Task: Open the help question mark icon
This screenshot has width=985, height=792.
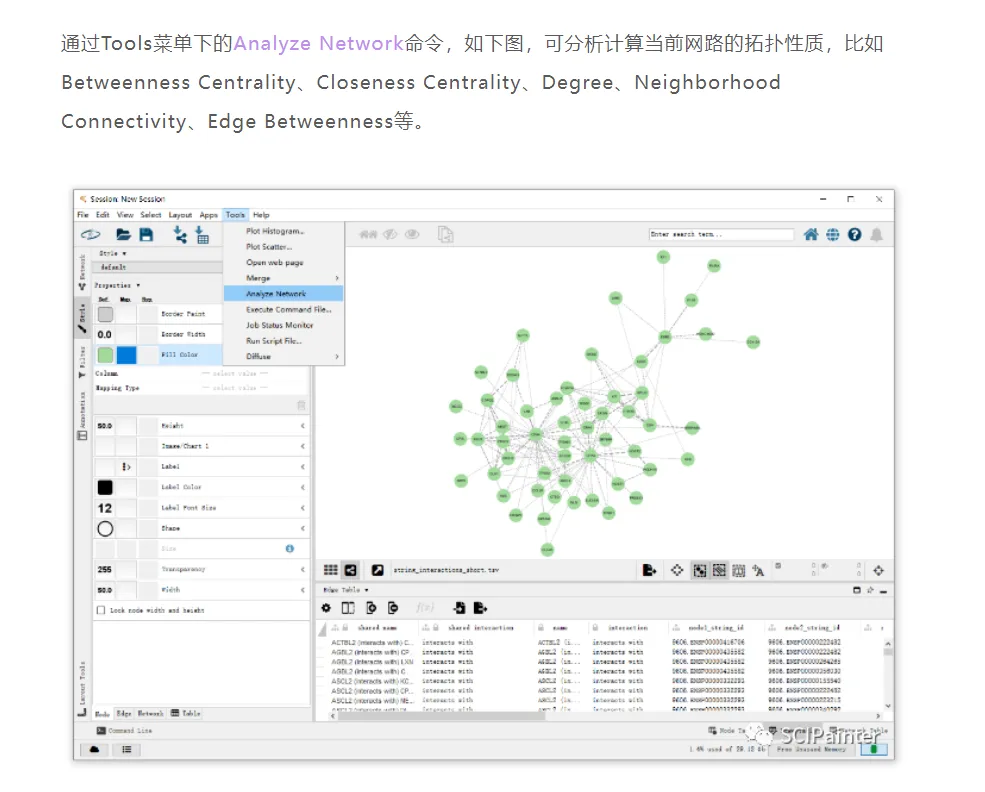Action: [x=854, y=234]
